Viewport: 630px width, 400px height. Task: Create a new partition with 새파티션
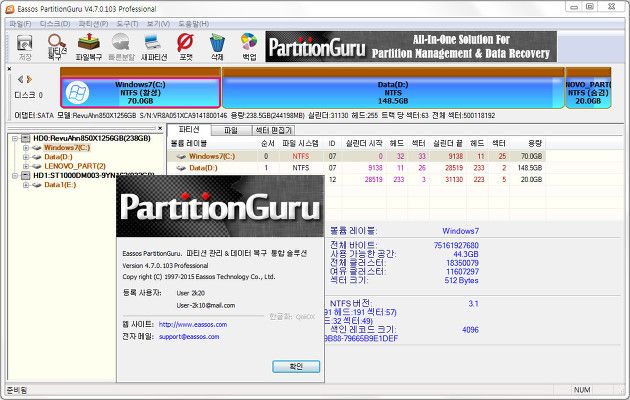tap(153, 47)
